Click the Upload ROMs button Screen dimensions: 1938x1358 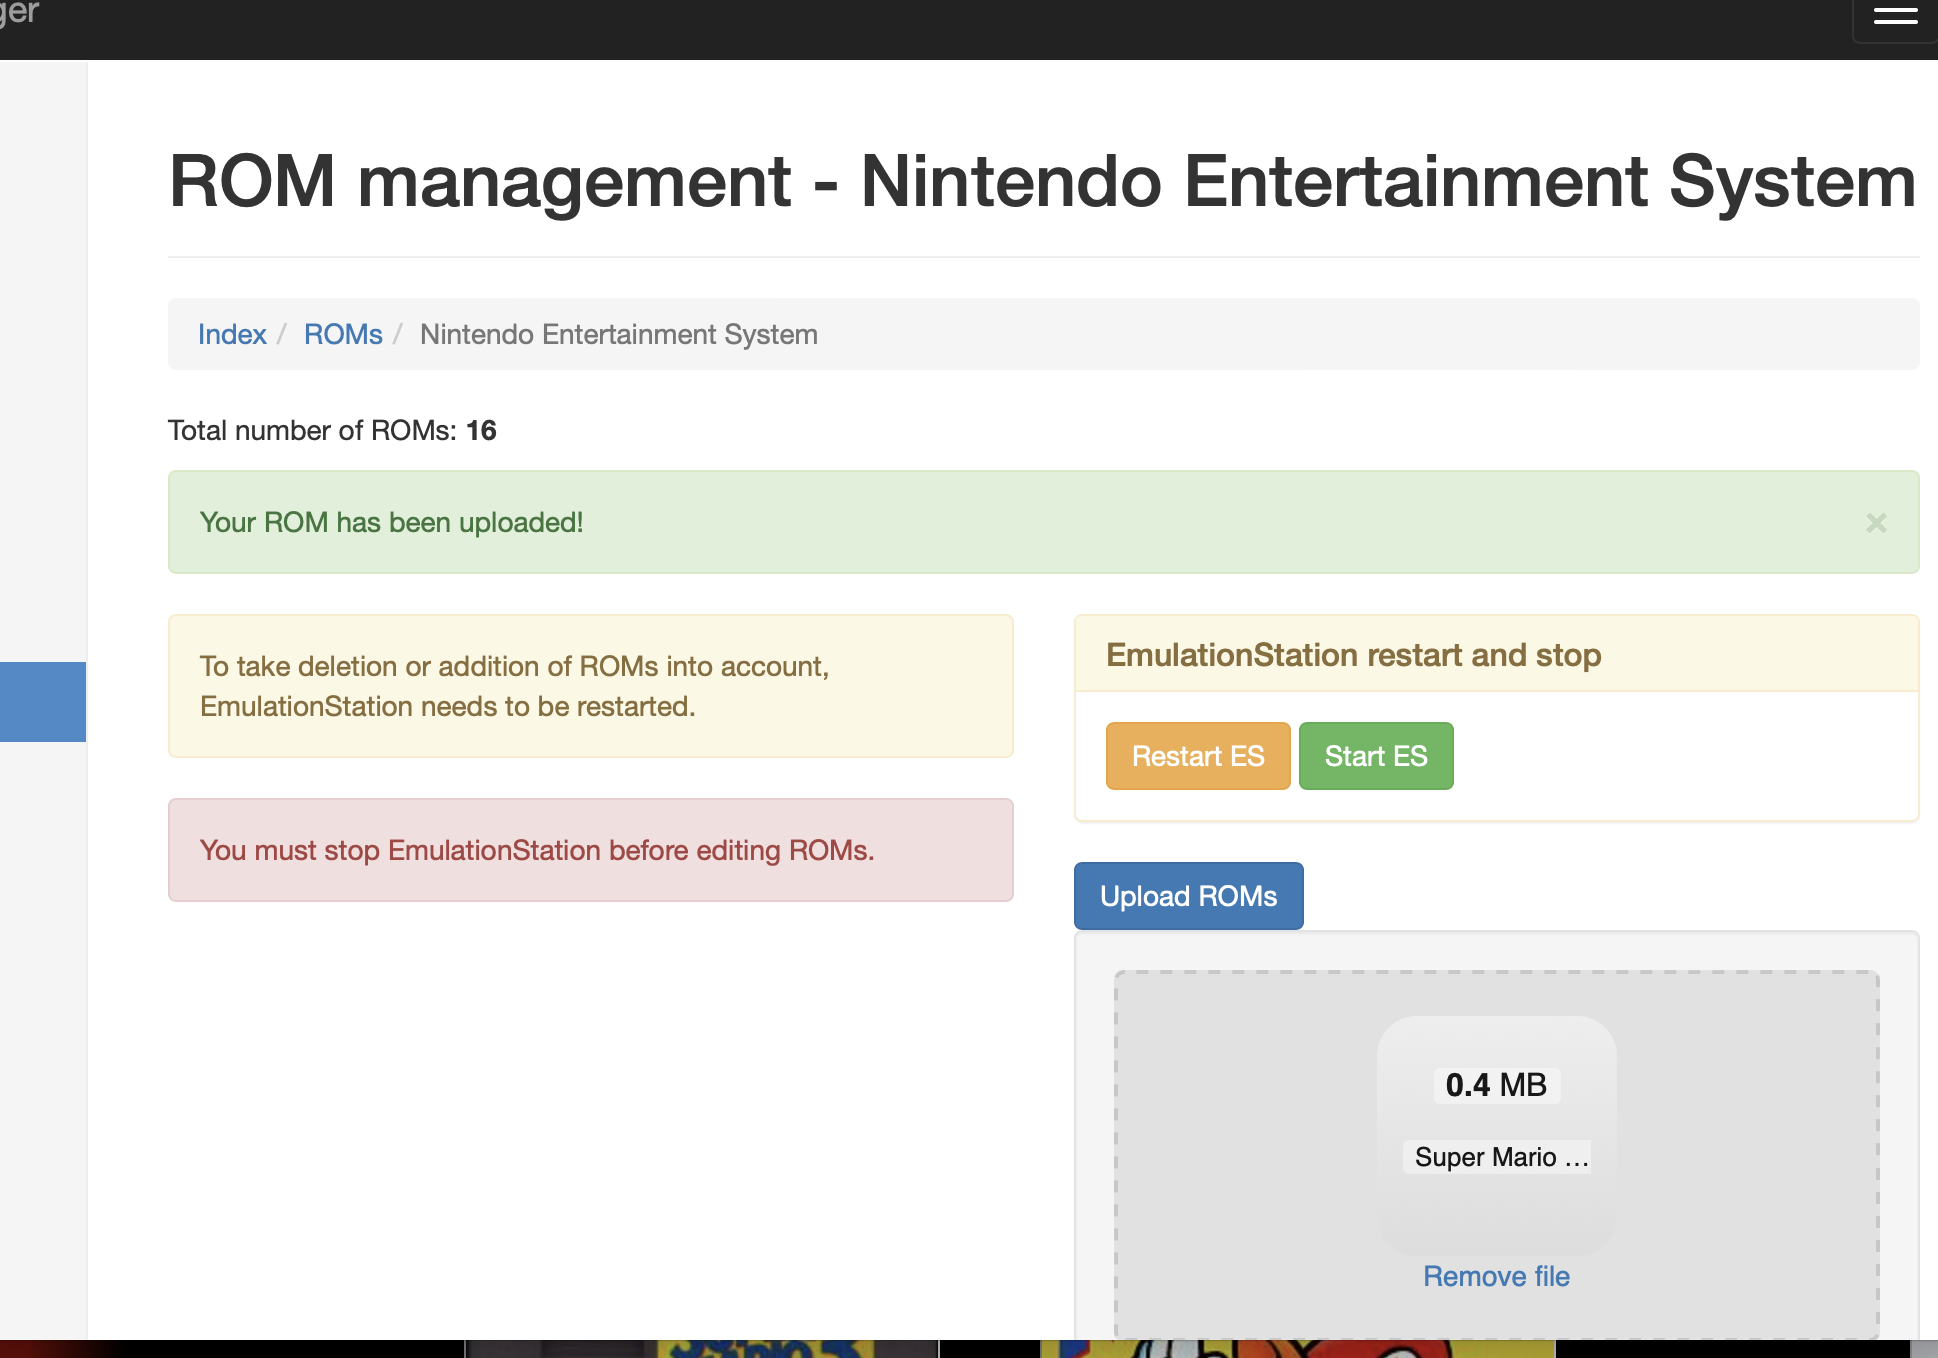click(x=1188, y=895)
